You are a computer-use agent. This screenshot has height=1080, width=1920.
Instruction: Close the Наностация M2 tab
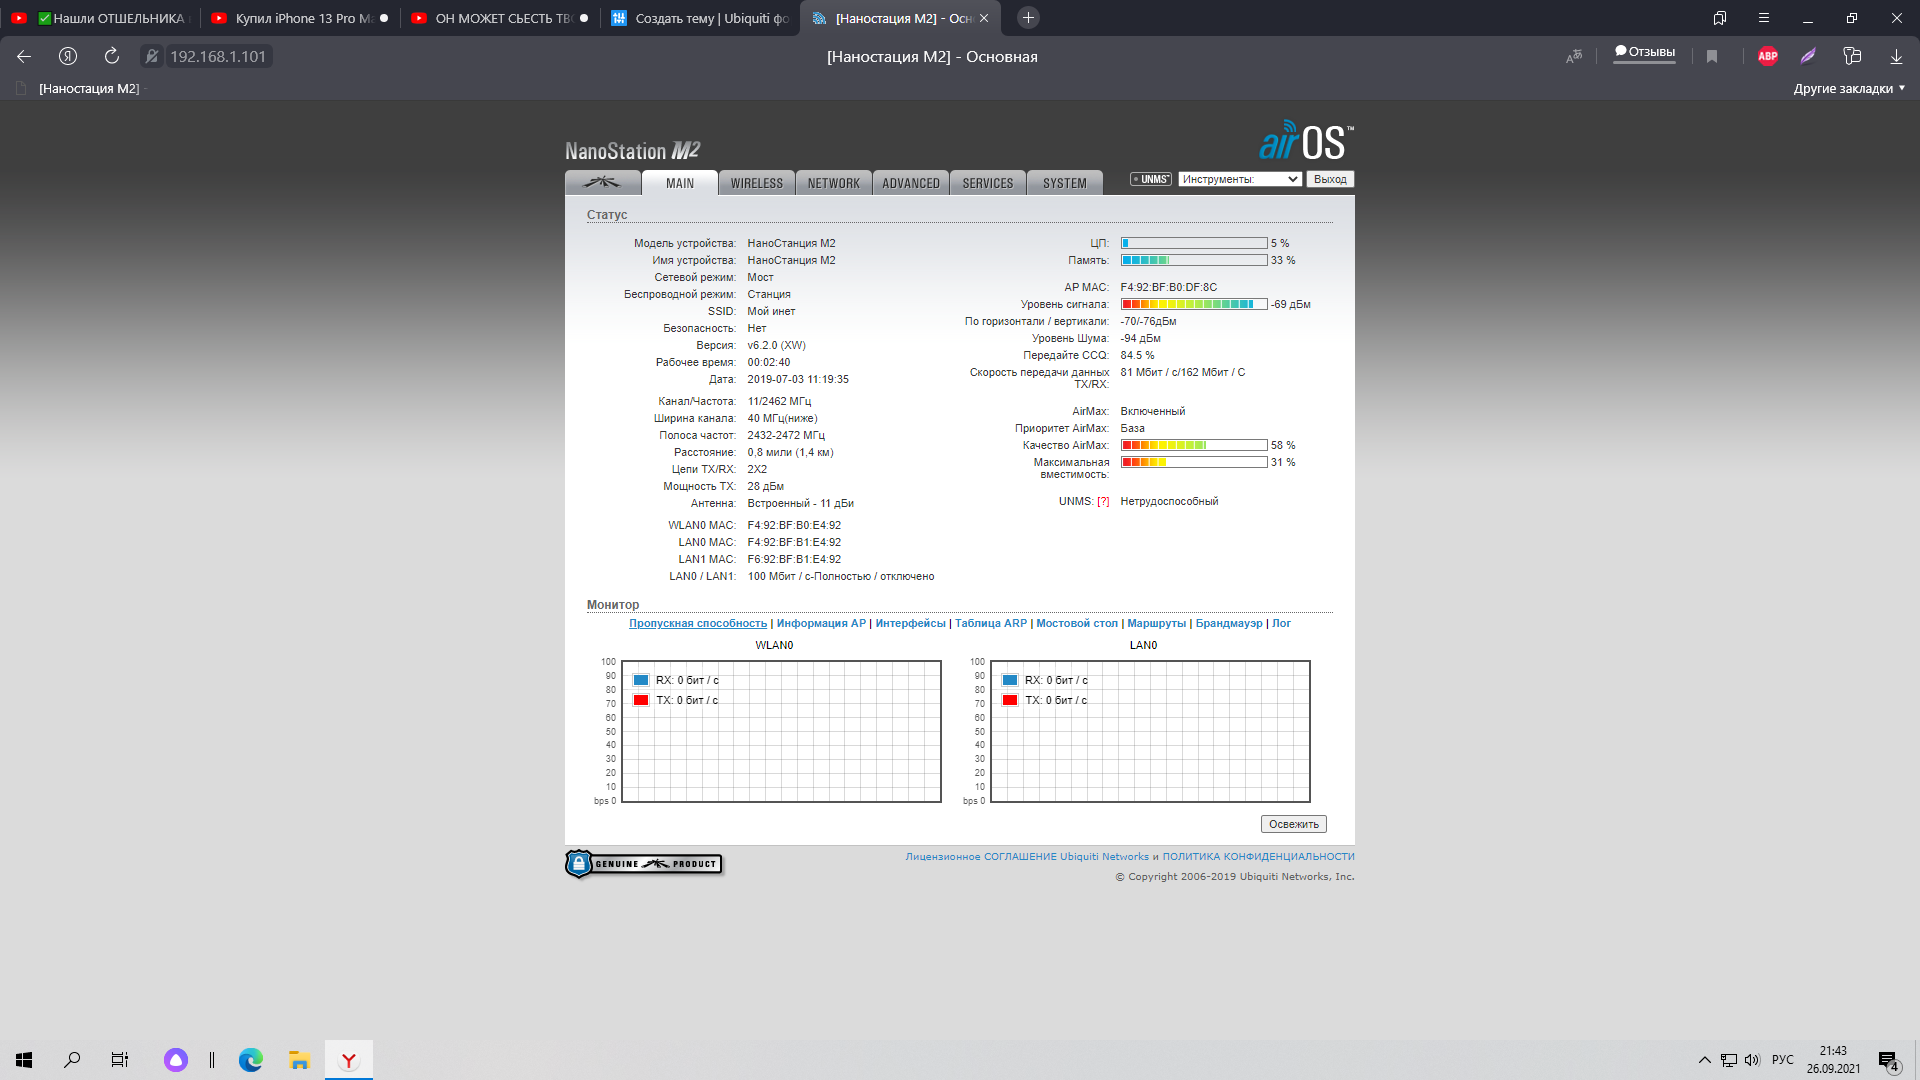click(x=984, y=18)
